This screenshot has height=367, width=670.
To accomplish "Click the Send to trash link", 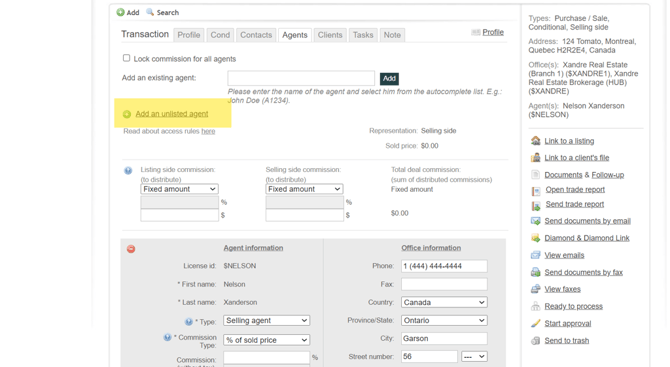I will 567,341.
